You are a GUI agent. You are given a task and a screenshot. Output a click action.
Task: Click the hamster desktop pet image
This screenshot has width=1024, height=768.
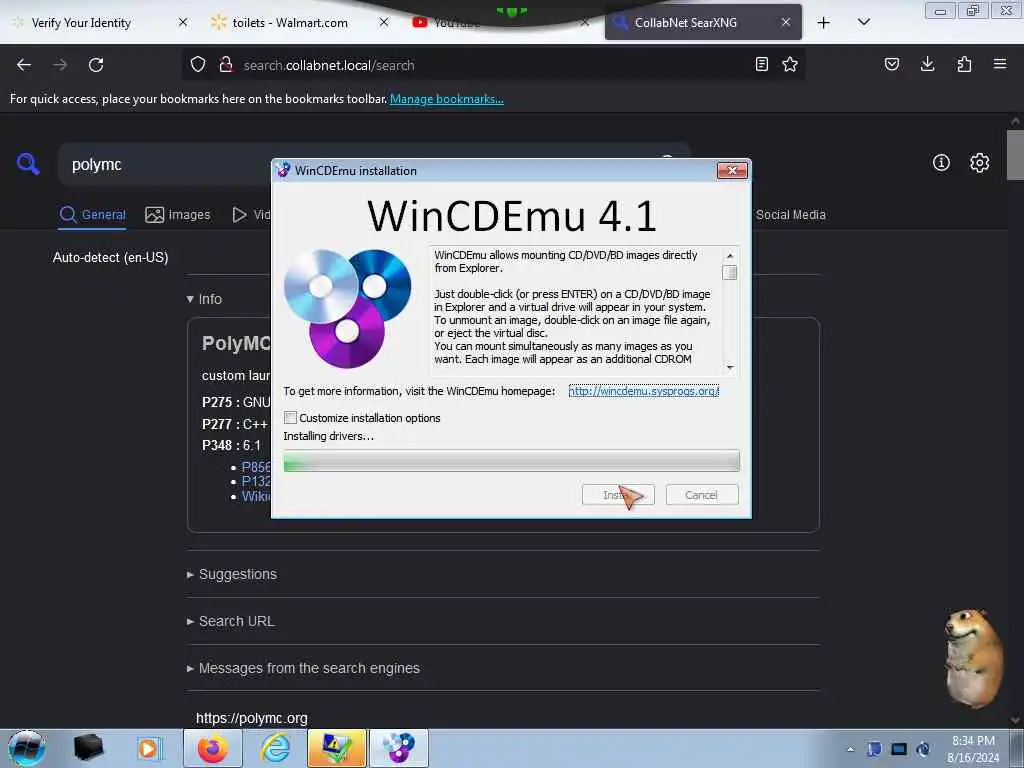click(974, 658)
